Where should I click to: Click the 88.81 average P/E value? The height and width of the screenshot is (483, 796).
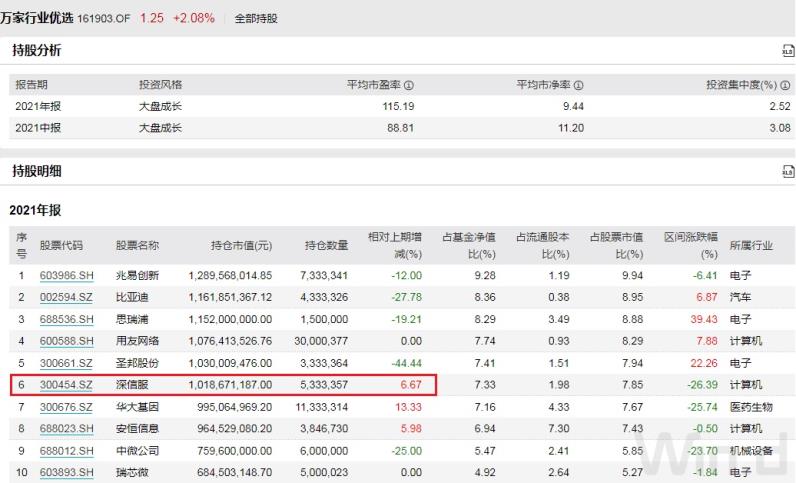coord(401,128)
